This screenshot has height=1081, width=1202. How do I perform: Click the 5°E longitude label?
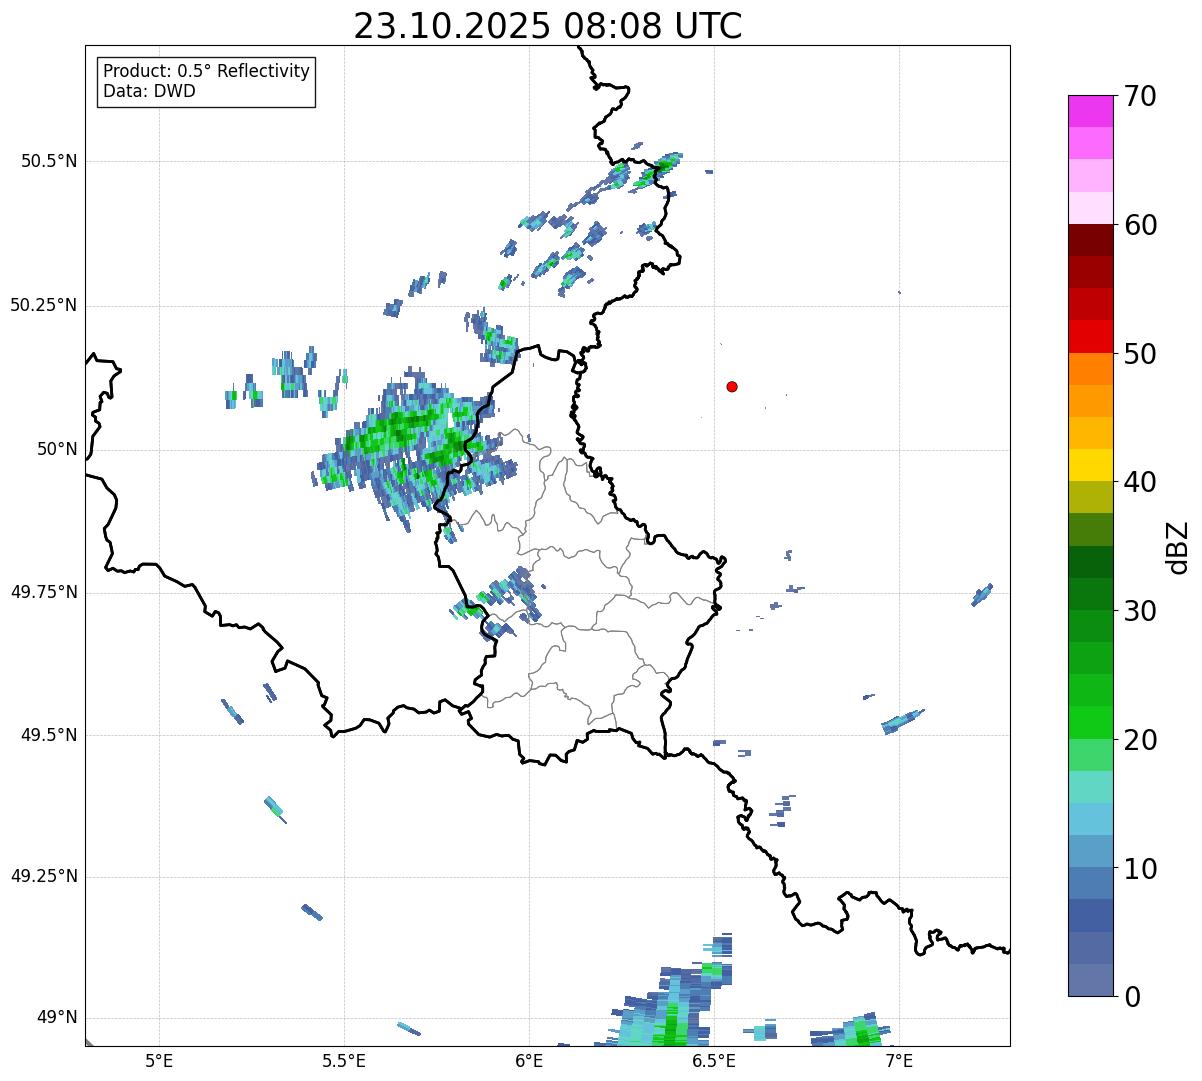click(x=159, y=1061)
